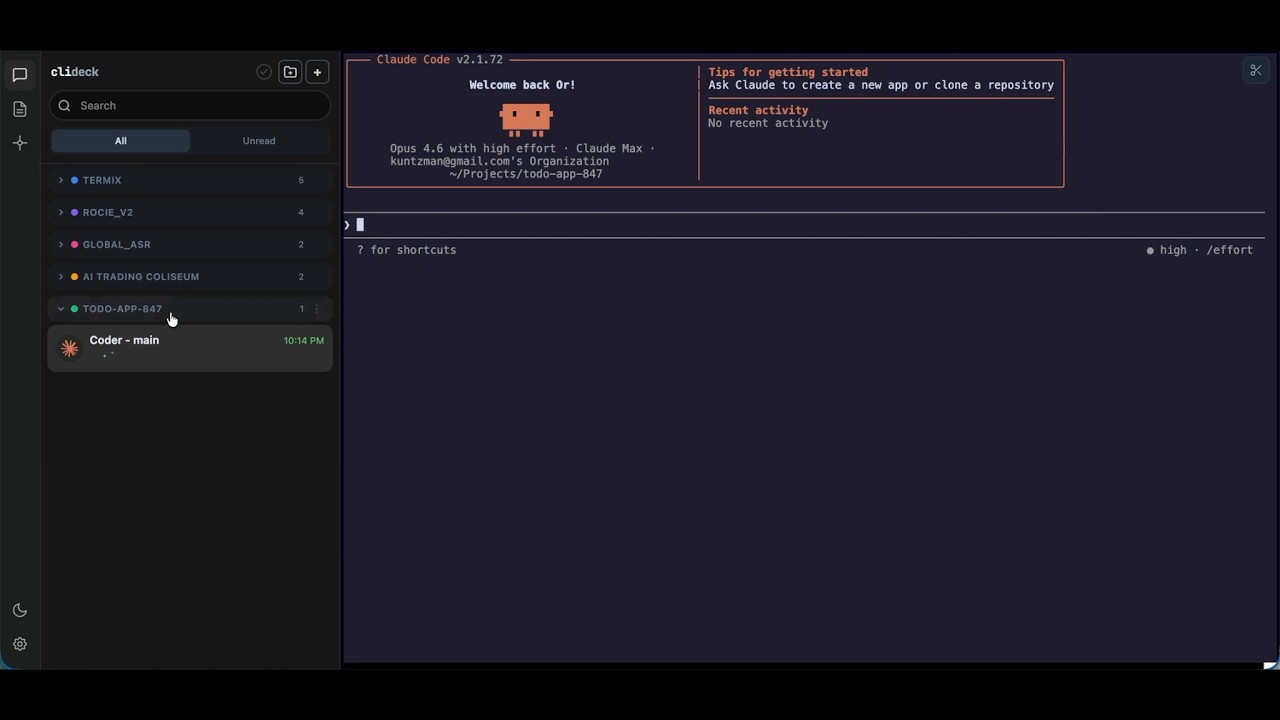The height and width of the screenshot is (720, 1280).
Task: Click the ROCIE_V2 count badge 4
Action: [x=301, y=212]
